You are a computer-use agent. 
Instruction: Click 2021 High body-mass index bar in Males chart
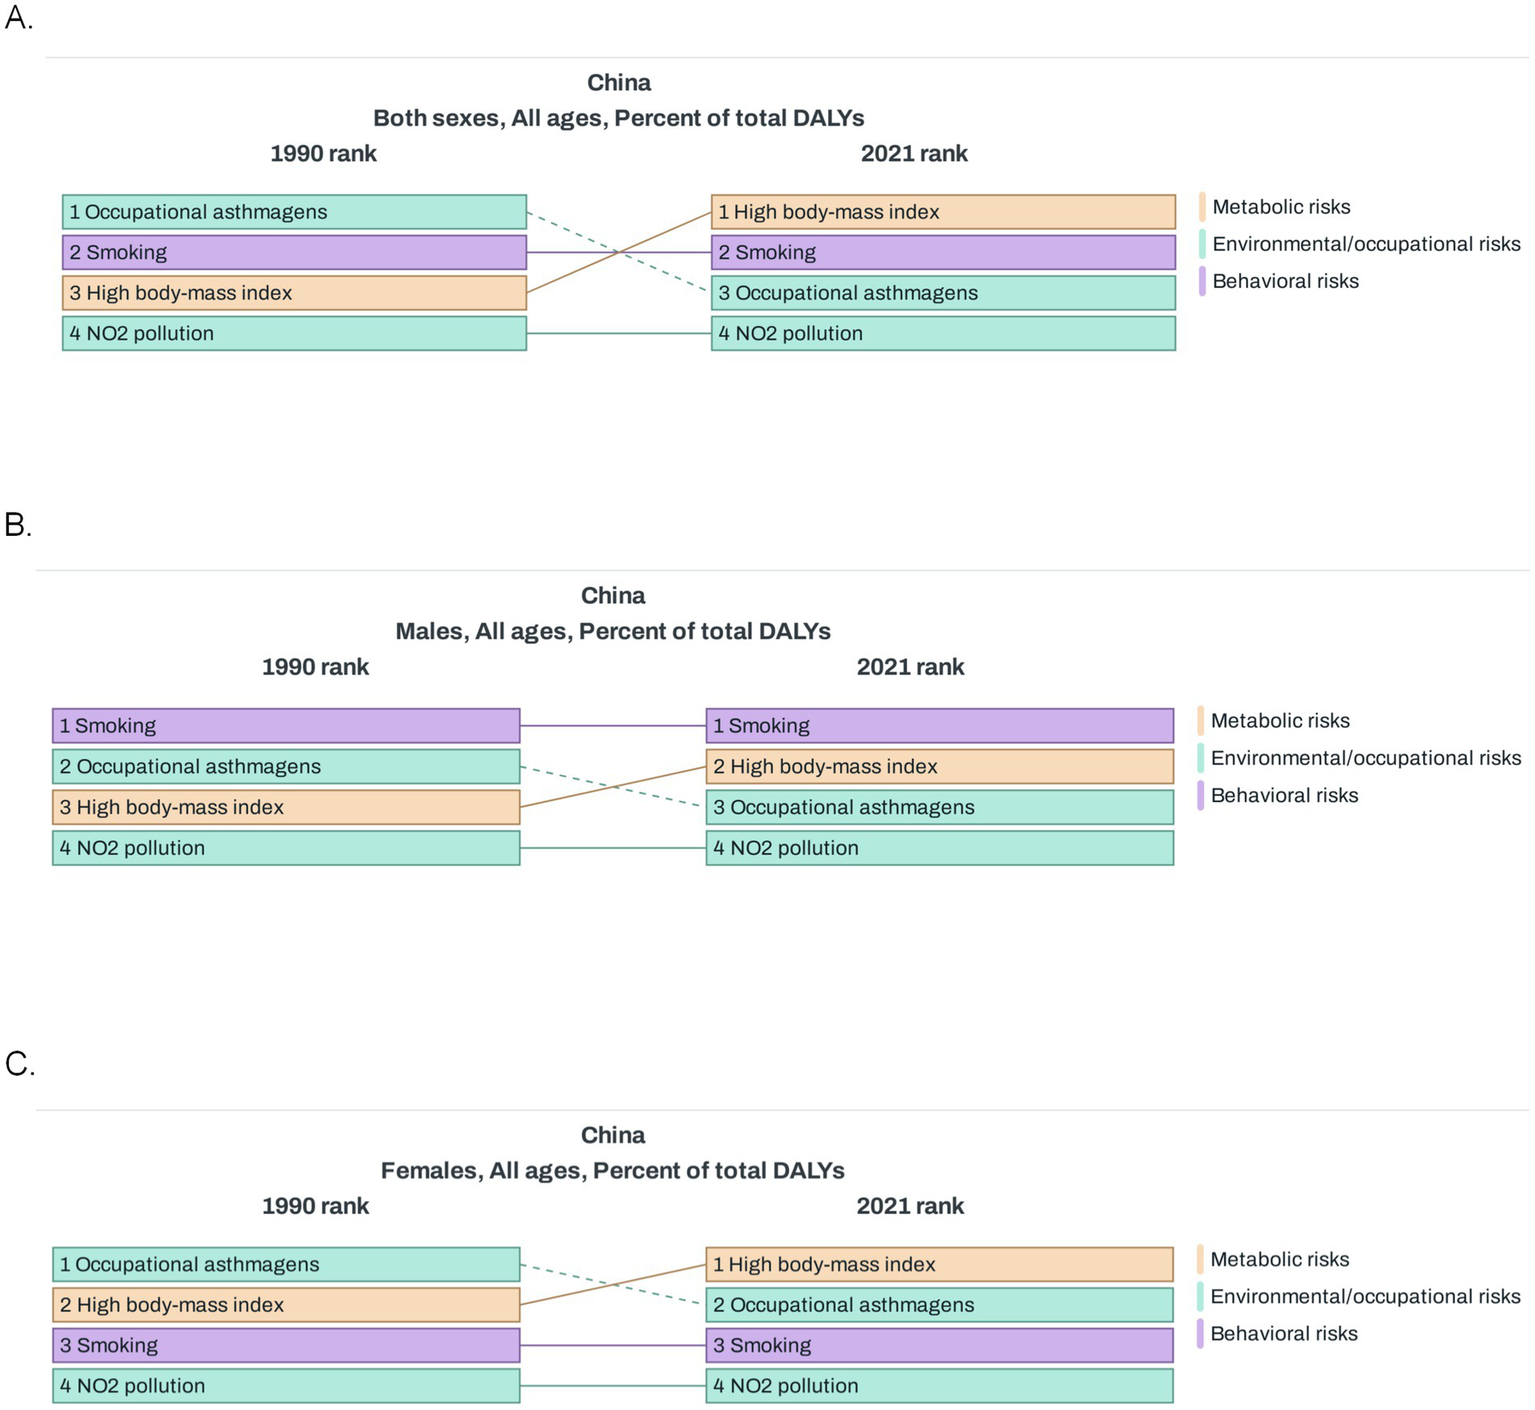tap(939, 767)
